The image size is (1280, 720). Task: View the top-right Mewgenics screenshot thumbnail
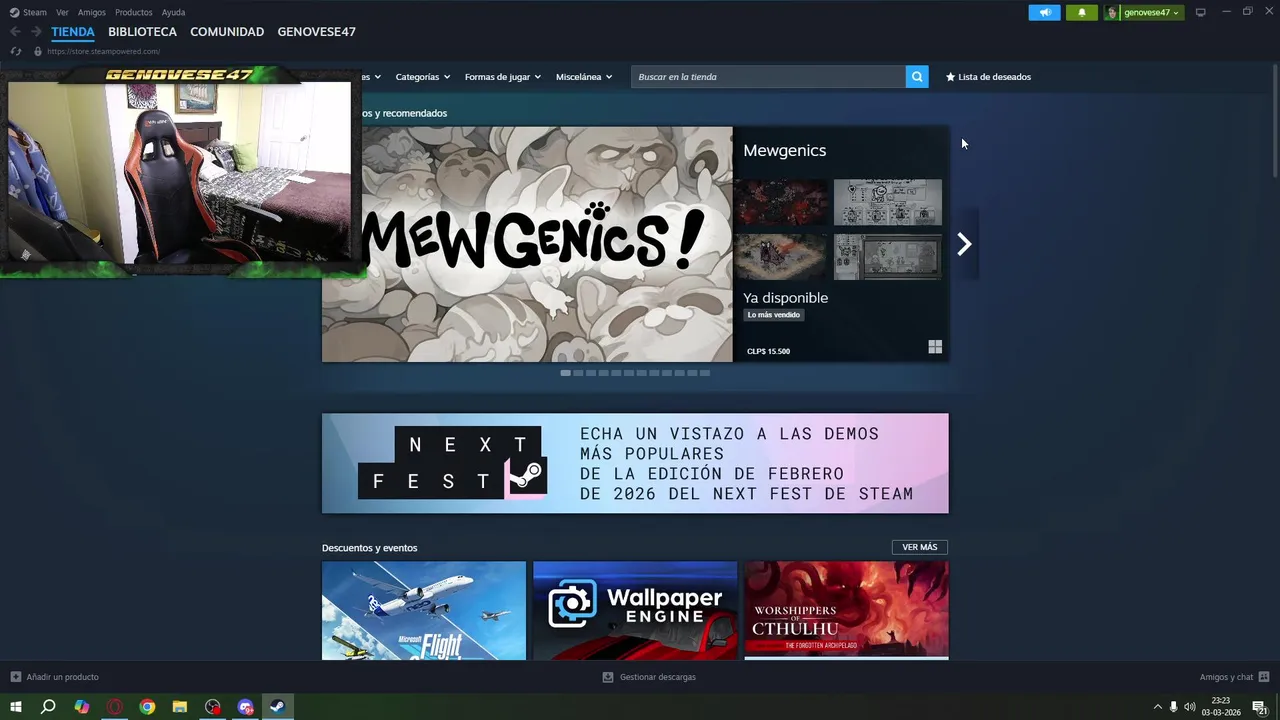(x=888, y=203)
